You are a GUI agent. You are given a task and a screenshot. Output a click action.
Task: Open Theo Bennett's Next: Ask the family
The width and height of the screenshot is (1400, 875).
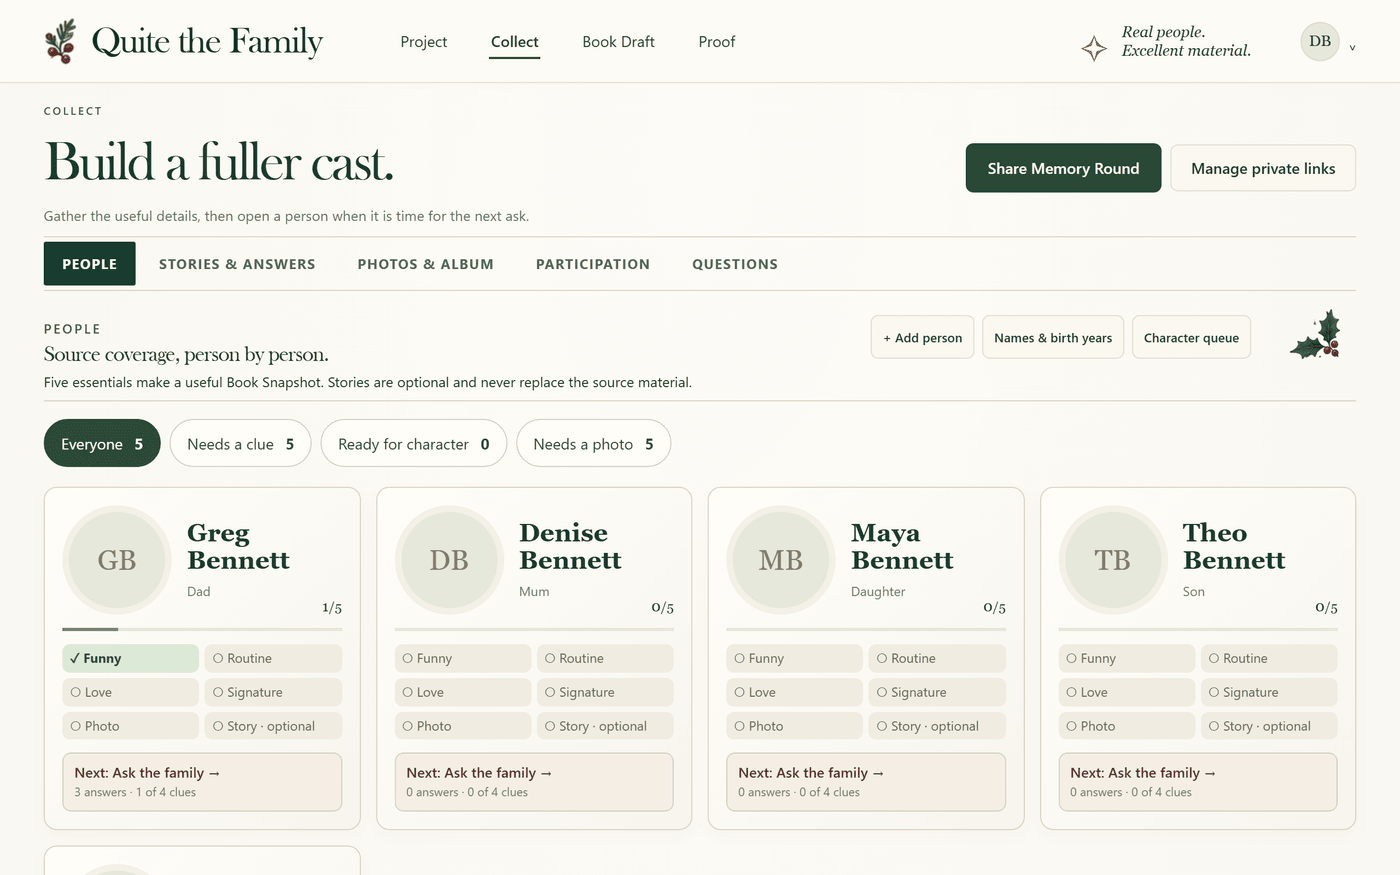(1198, 782)
